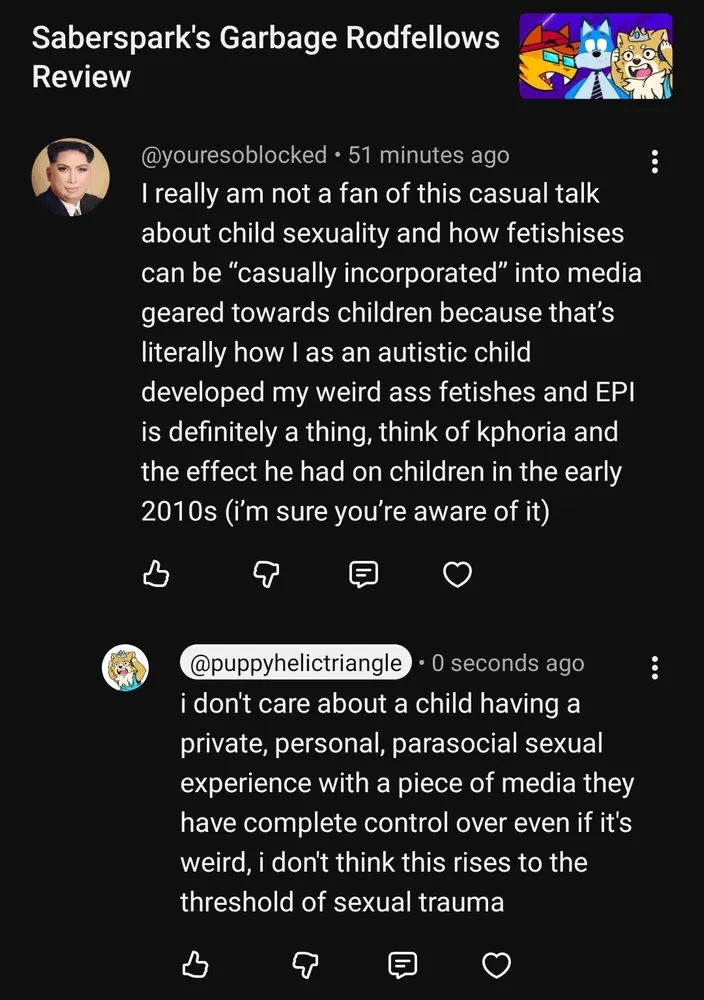
Task: Click the highlighted @puppyhelictriangle username
Action: coord(295,663)
